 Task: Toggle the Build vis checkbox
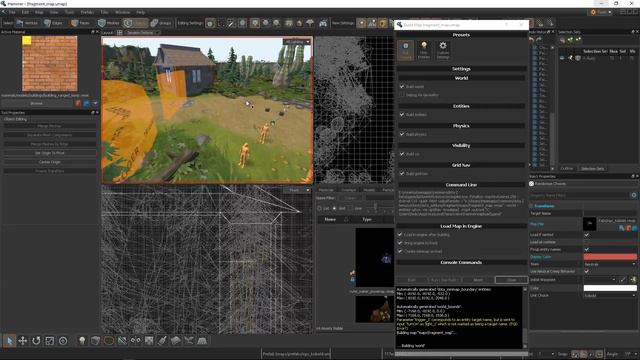coord(402,154)
